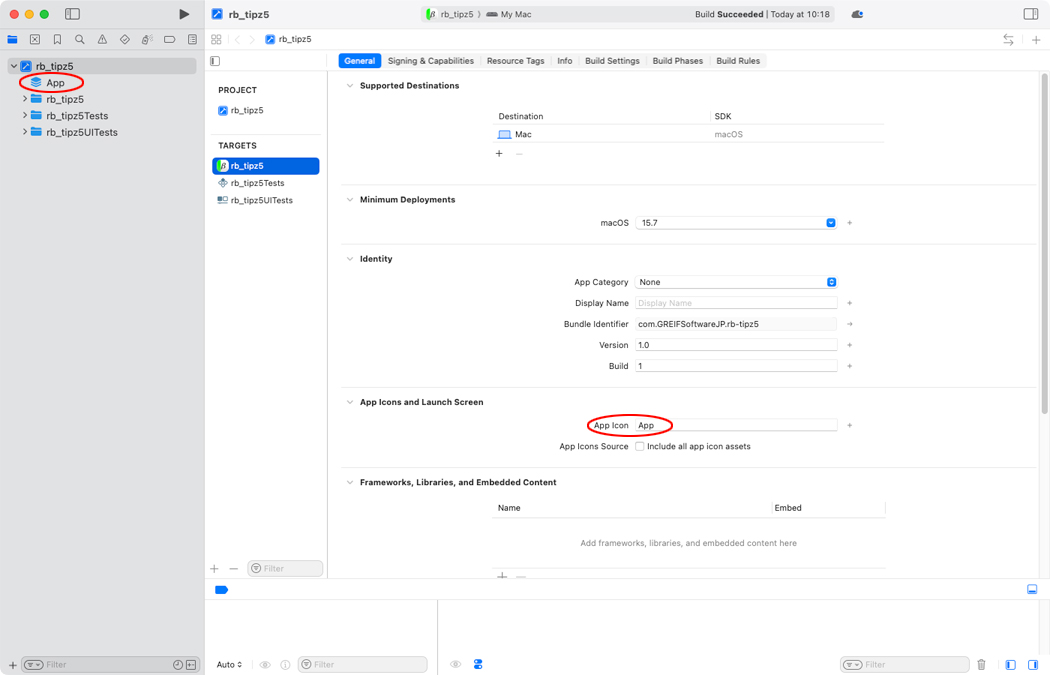
Task: Click the Run play button
Action: tap(183, 14)
